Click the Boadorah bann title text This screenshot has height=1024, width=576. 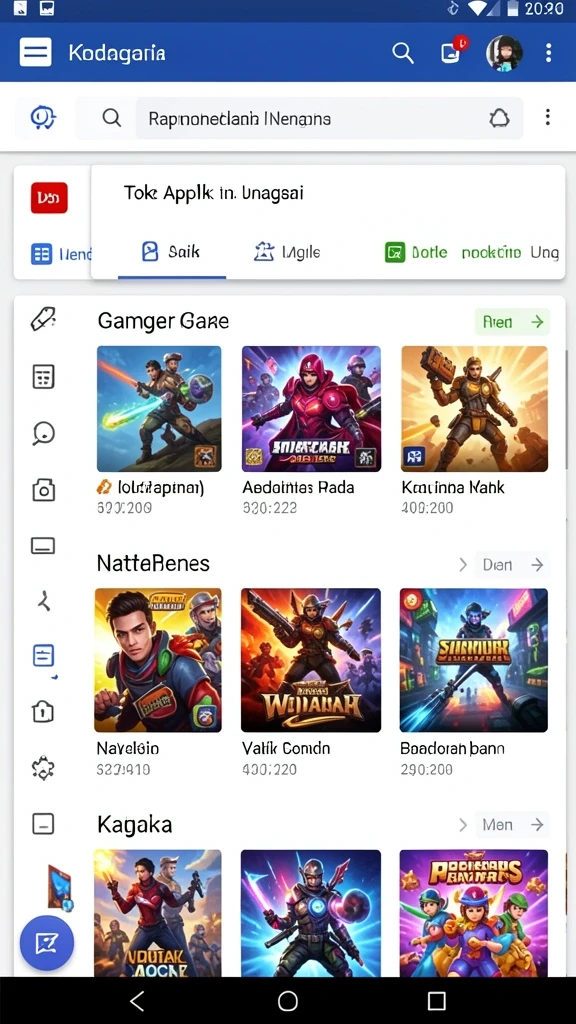[452, 748]
